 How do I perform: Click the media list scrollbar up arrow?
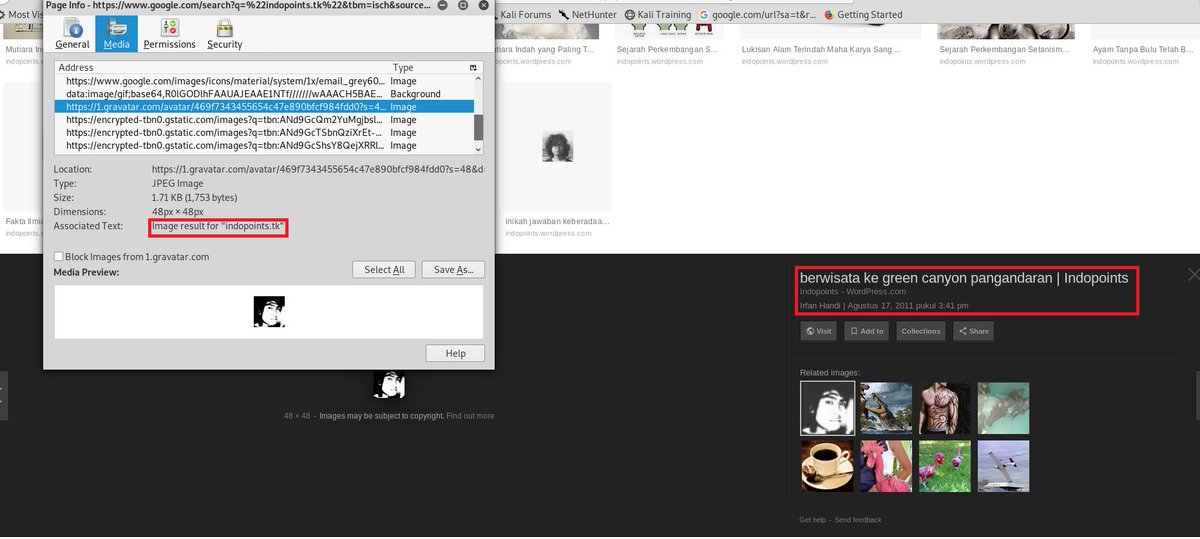coord(479,79)
